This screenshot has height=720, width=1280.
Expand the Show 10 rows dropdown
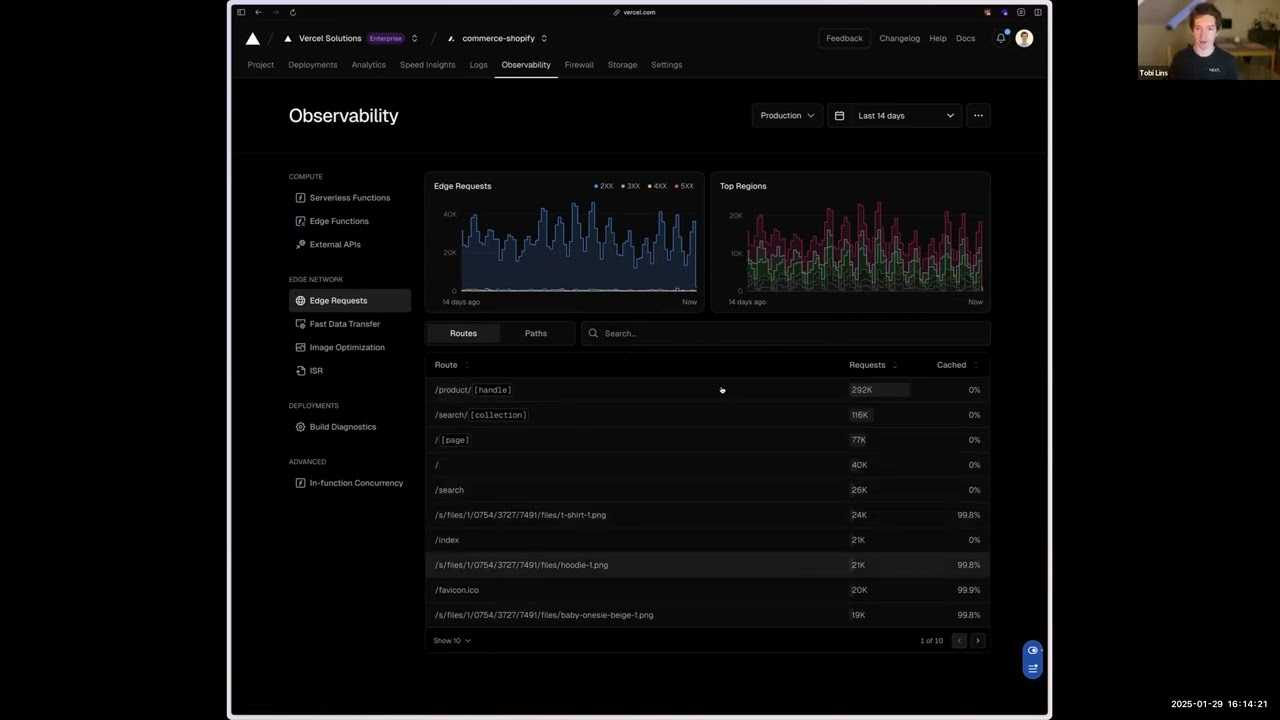pyautogui.click(x=452, y=640)
